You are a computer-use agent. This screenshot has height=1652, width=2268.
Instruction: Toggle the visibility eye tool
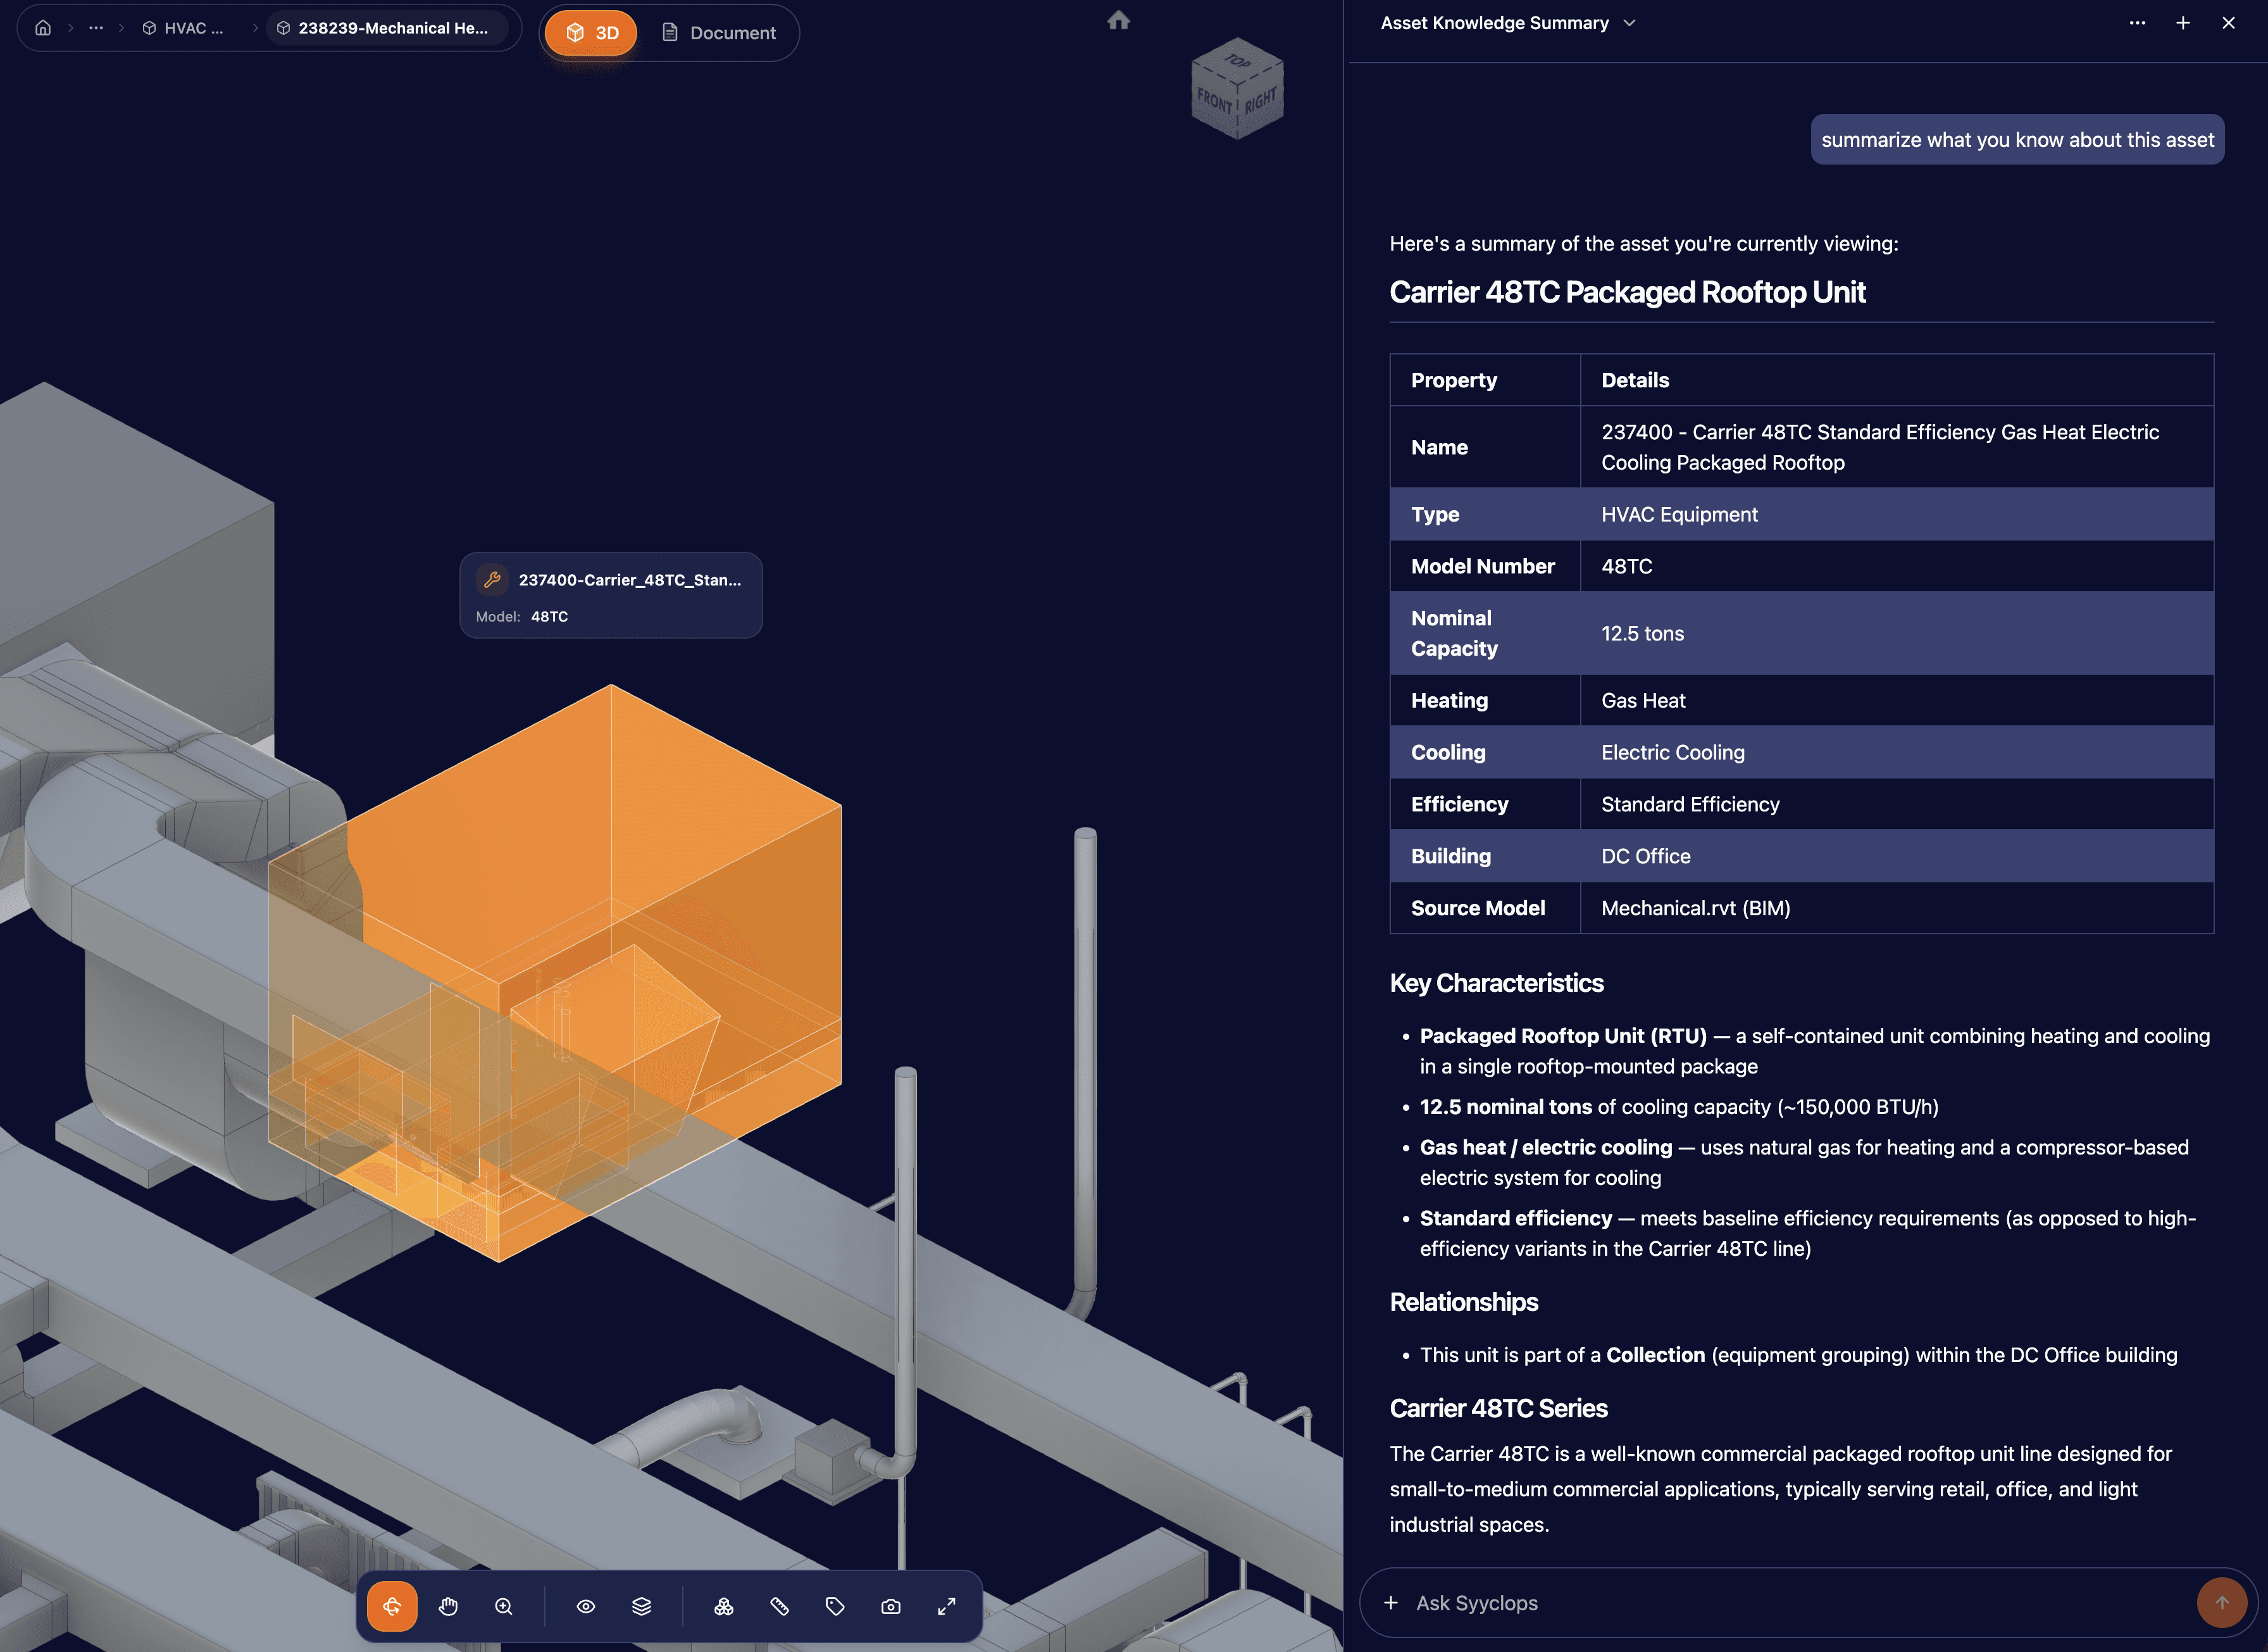pyautogui.click(x=586, y=1606)
